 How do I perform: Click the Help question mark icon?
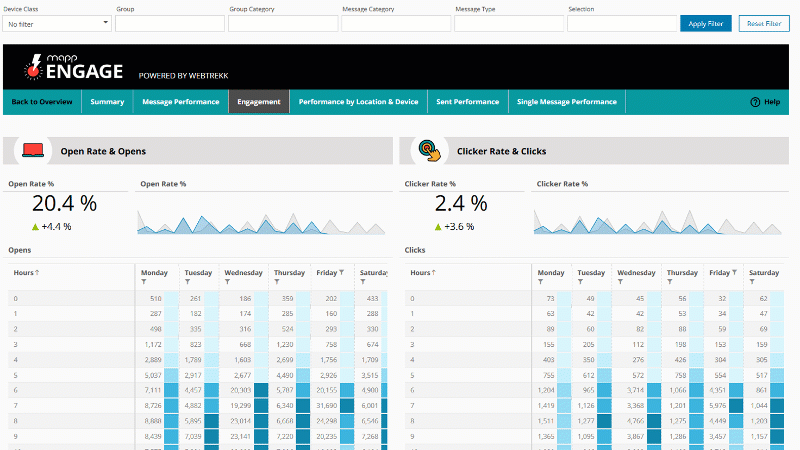pyautogui.click(x=756, y=102)
